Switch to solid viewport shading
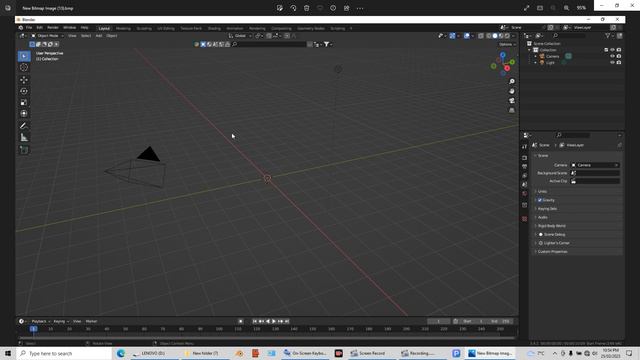 pyautogui.click(x=495, y=36)
